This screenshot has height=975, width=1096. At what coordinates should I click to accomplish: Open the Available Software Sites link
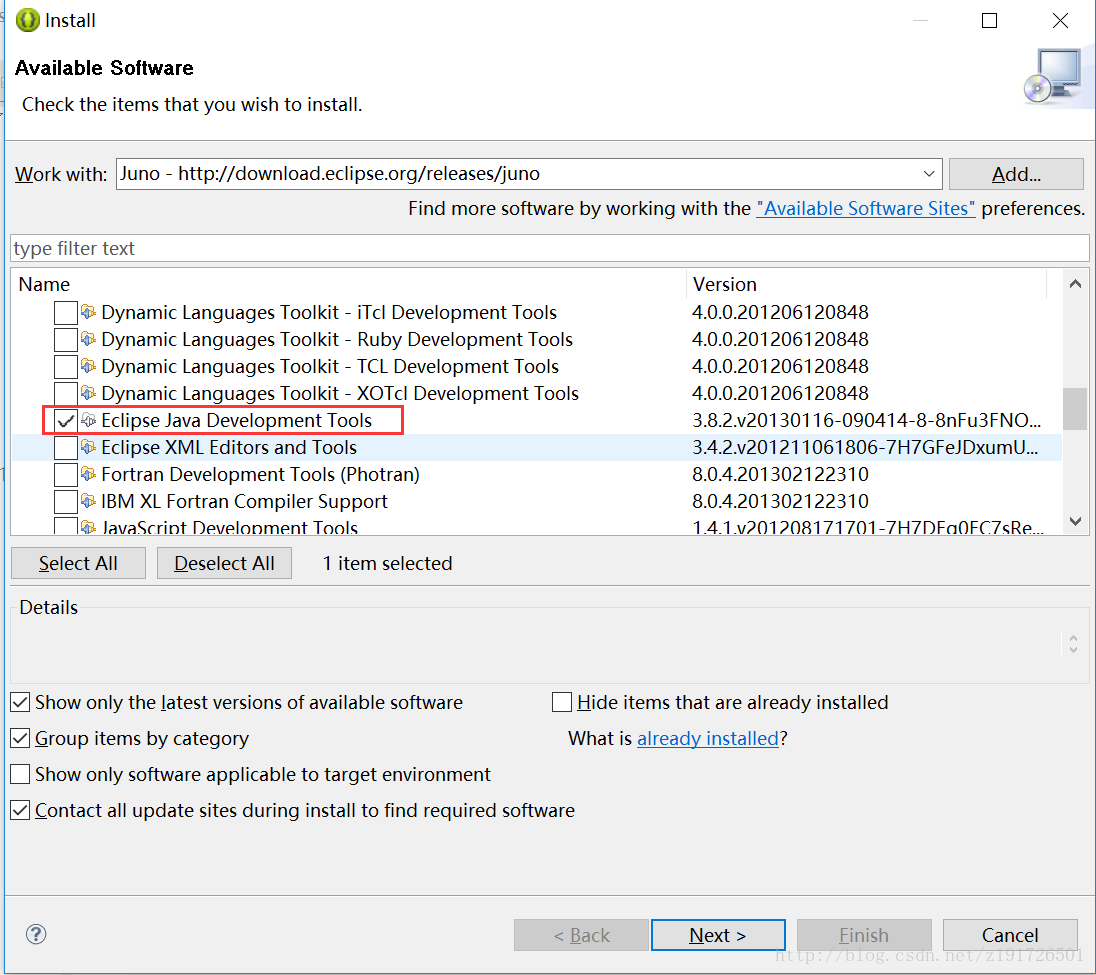[865, 208]
